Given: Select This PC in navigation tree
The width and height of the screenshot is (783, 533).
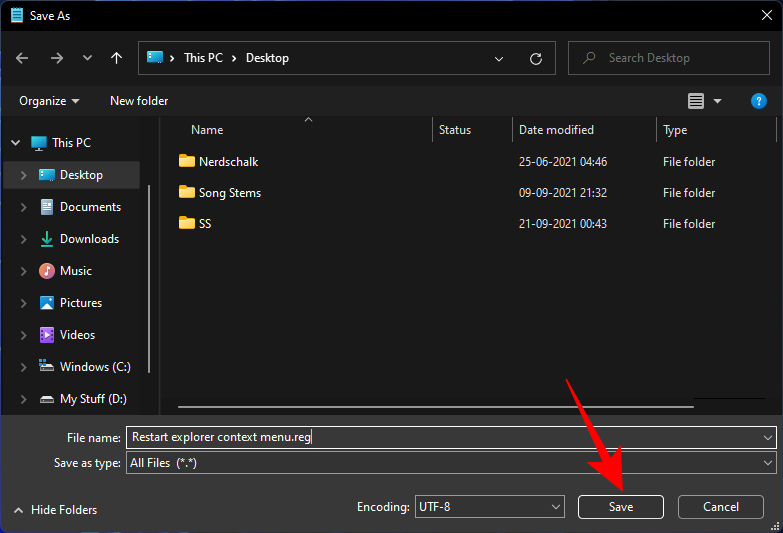Looking at the screenshot, I should (x=71, y=143).
